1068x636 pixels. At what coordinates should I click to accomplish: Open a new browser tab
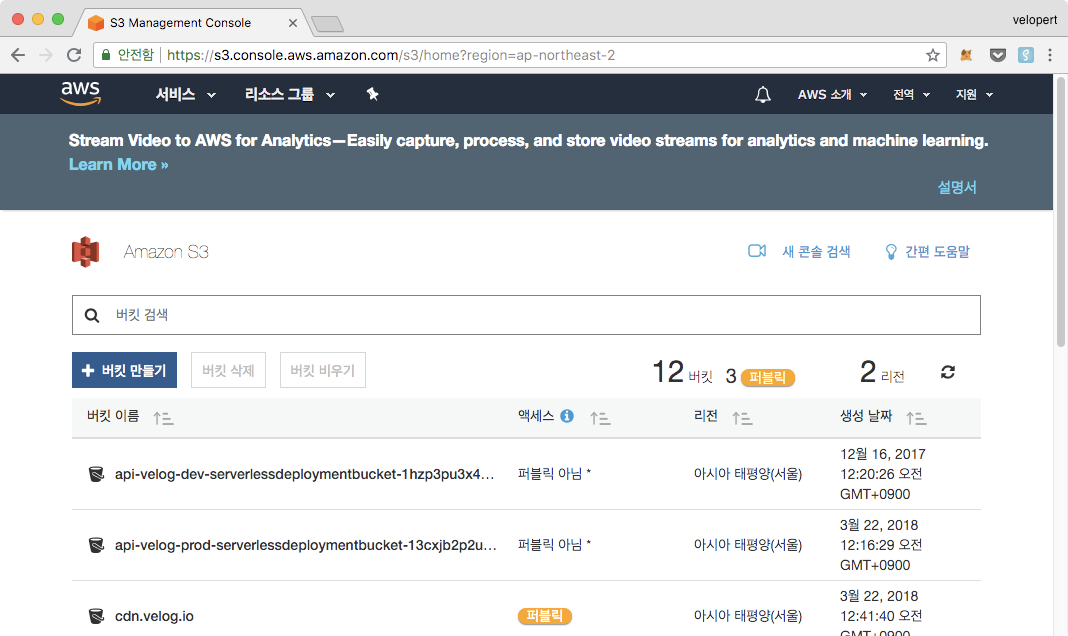[x=328, y=25]
